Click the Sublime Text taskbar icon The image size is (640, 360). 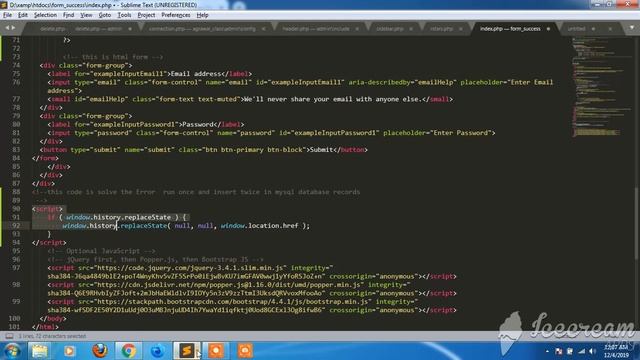tap(187, 351)
